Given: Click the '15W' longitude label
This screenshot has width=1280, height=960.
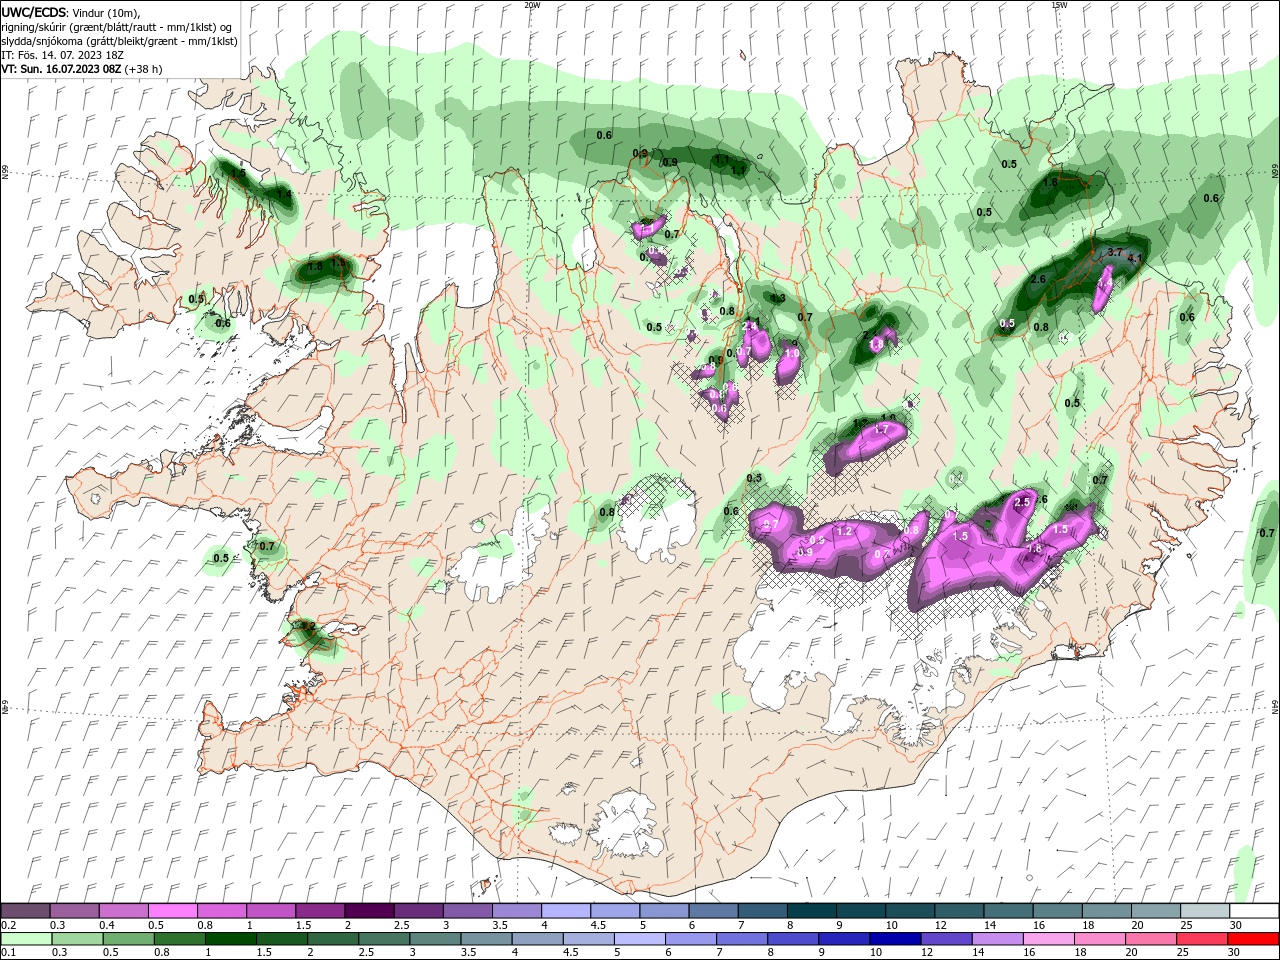Looking at the screenshot, I should click(1059, 5).
